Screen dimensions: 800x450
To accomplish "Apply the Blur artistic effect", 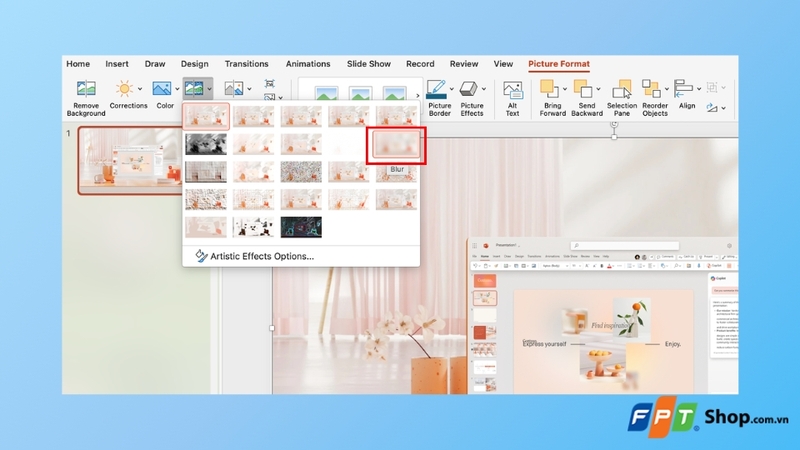I will tap(396, 144).
